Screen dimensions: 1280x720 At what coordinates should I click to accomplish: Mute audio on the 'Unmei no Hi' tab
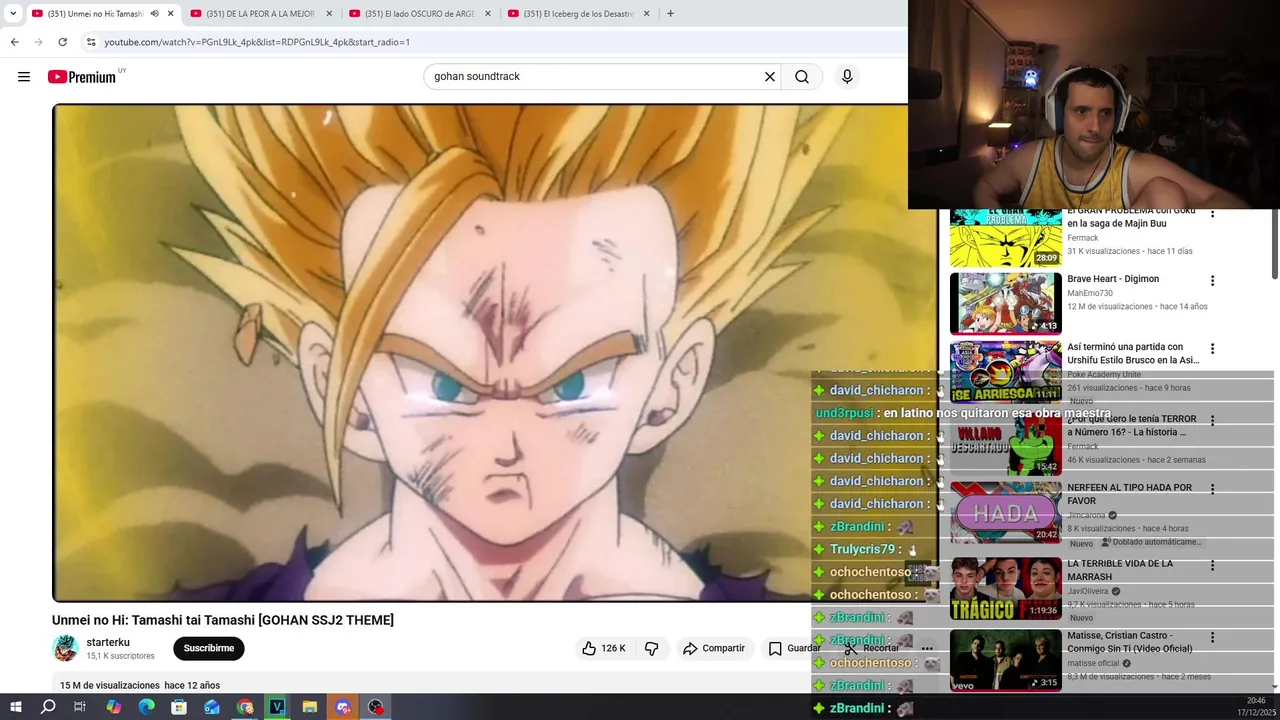[154, 14]
